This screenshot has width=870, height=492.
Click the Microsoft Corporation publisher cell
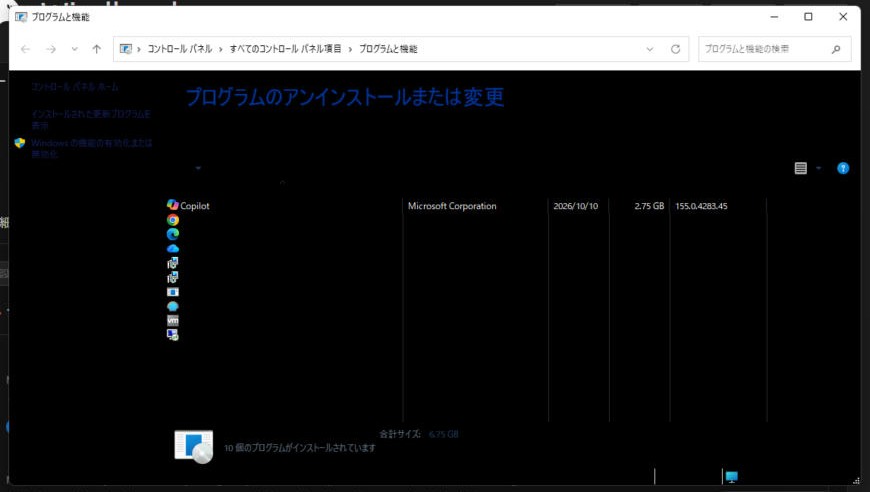tap(452, 206)
